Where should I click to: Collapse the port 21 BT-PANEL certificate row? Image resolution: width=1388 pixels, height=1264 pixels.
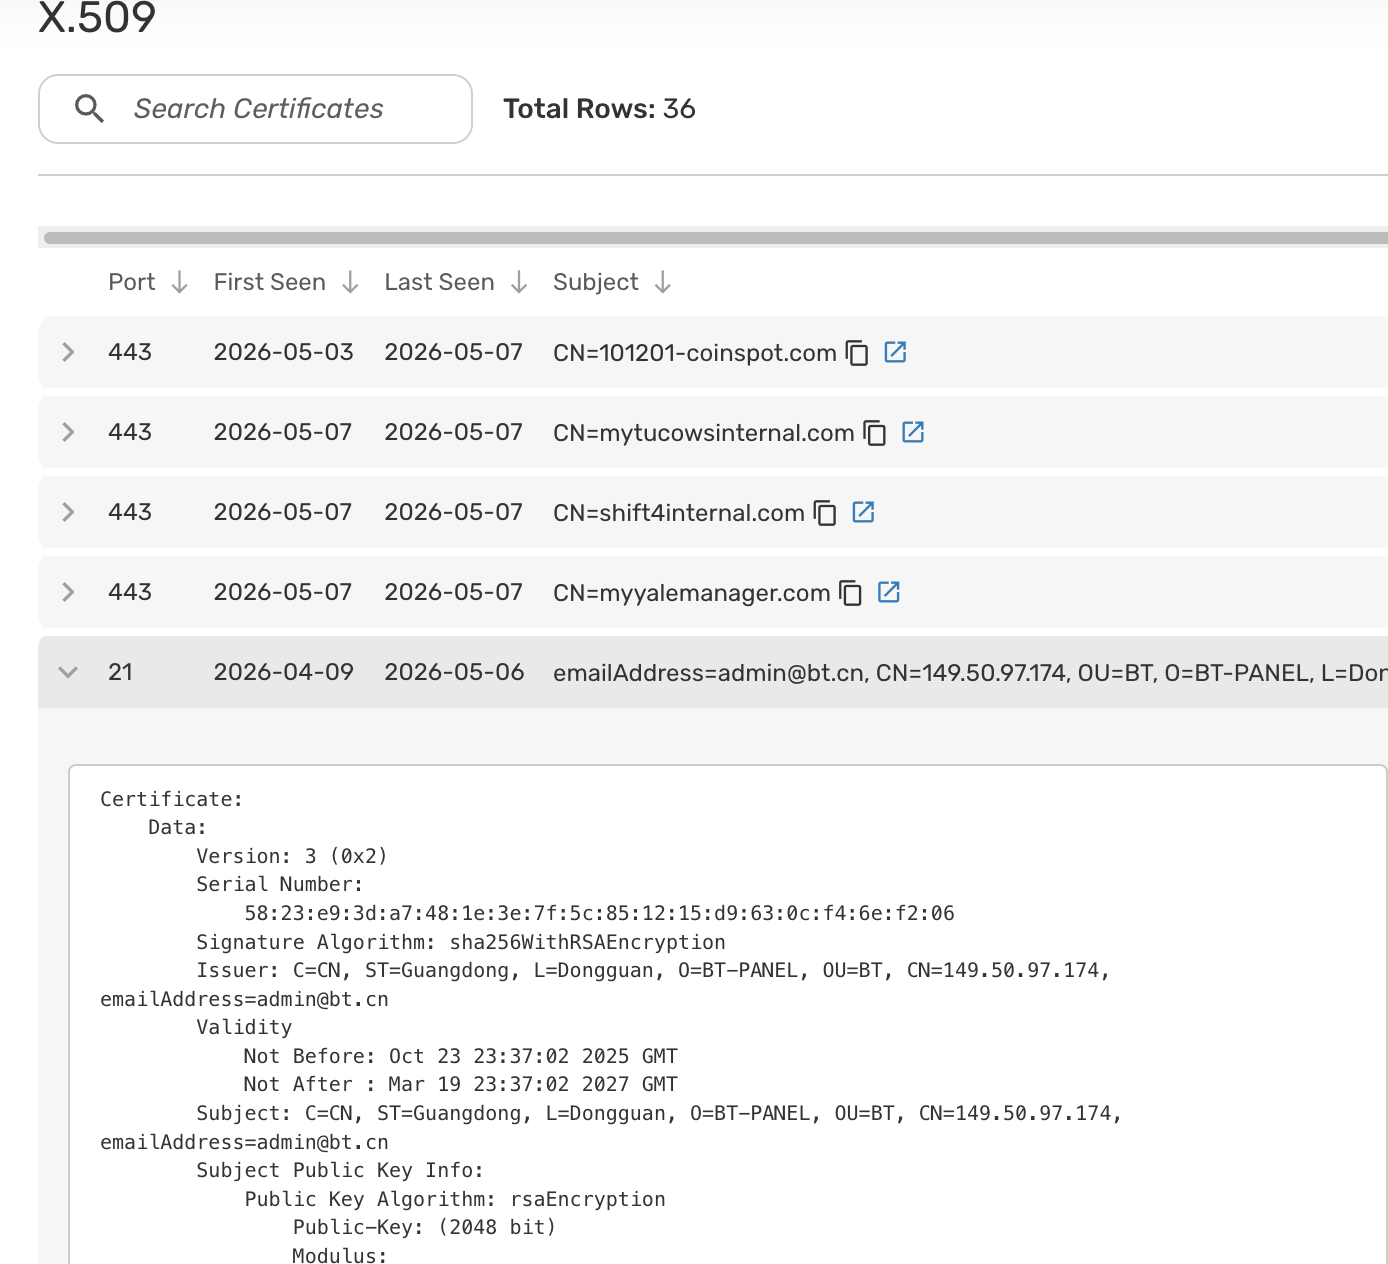click(68, 672)
